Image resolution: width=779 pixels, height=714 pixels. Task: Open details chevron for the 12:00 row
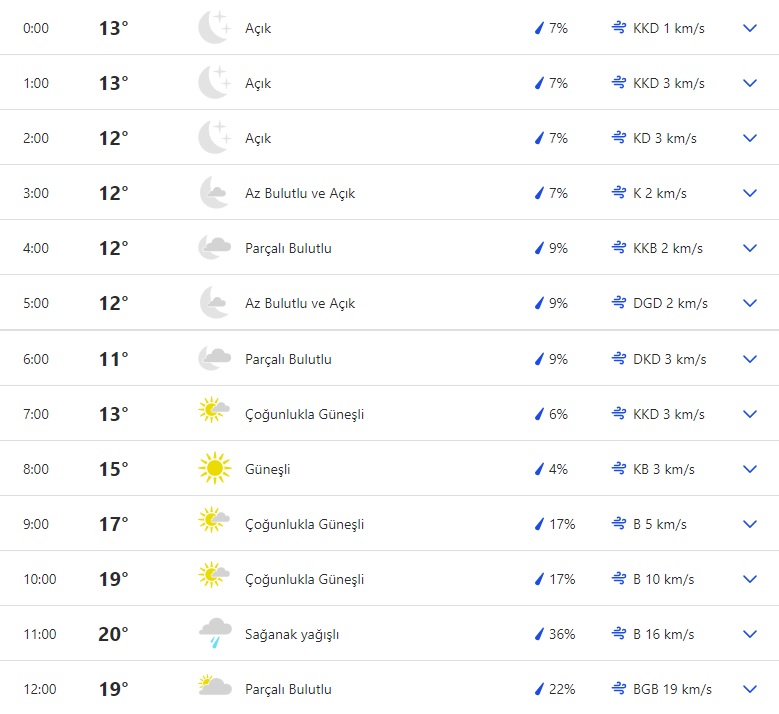(x=750, y=689)
